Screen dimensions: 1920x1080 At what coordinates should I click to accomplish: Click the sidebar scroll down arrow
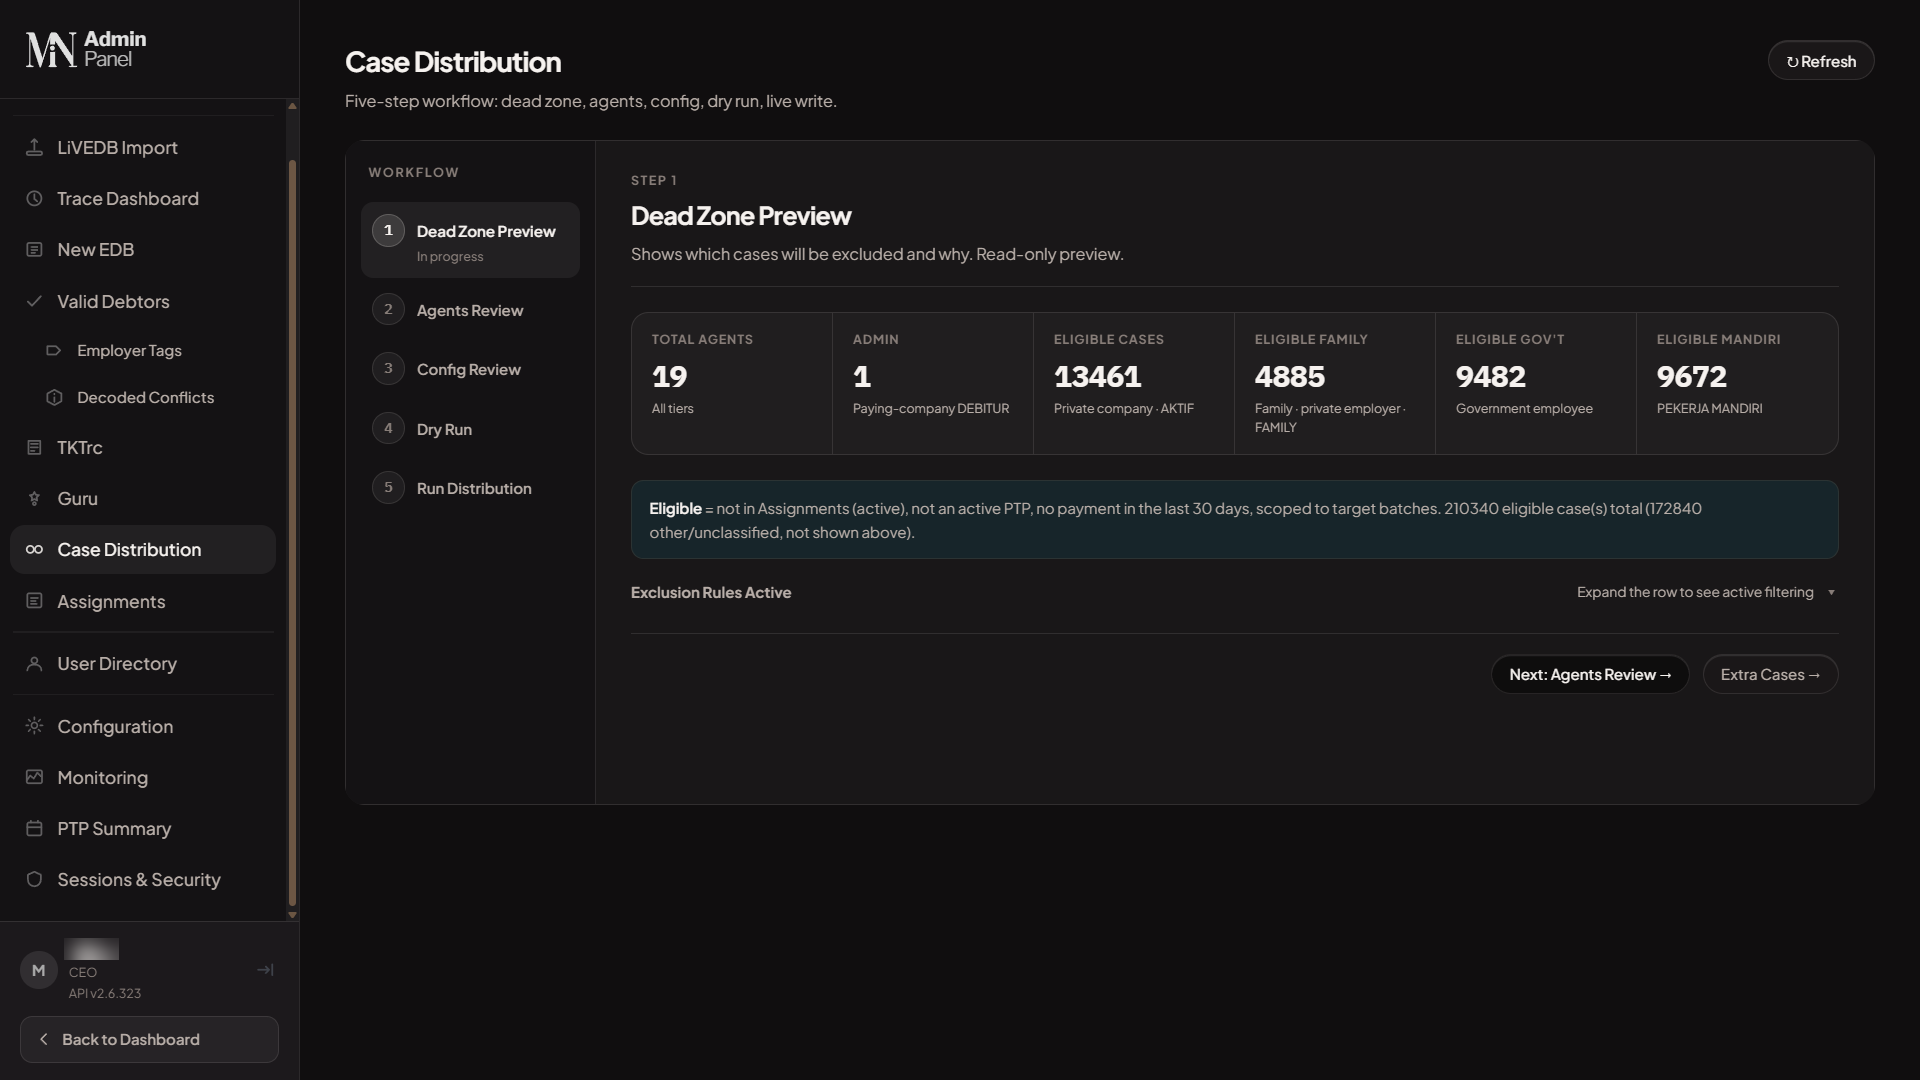(292, 915)
